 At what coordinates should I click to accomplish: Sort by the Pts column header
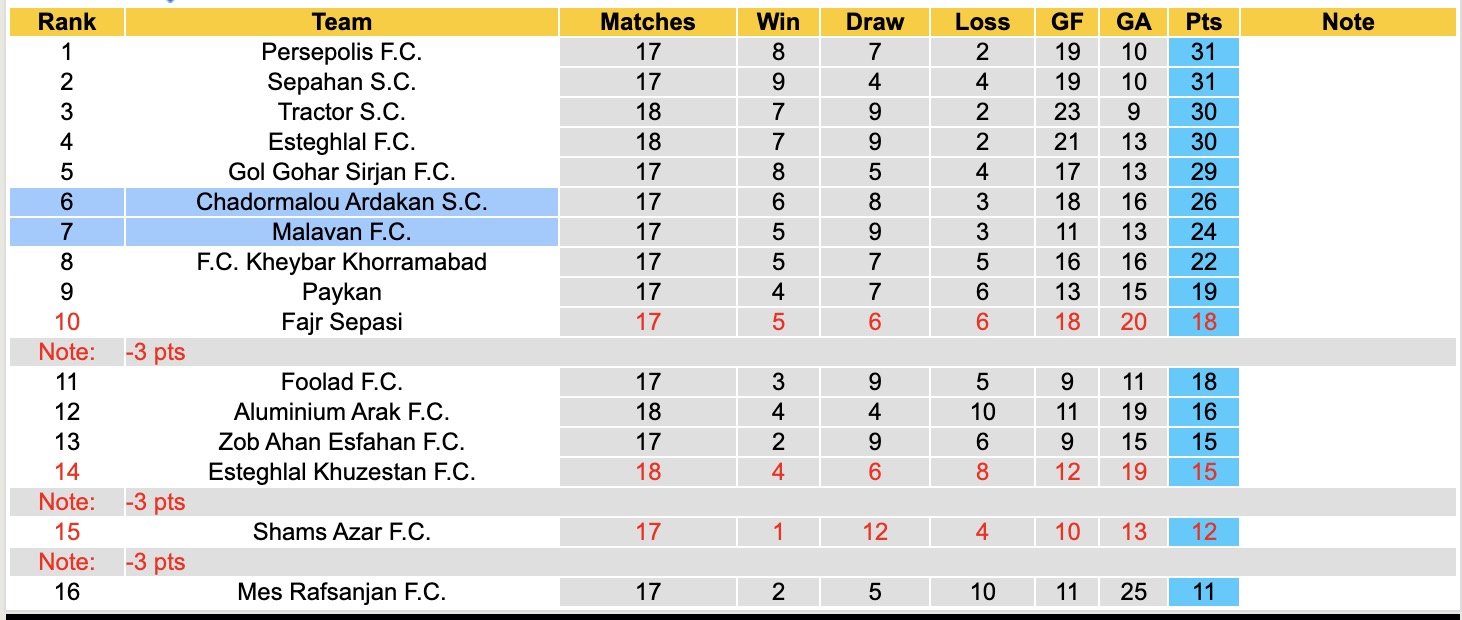(x=1203, y=22)
